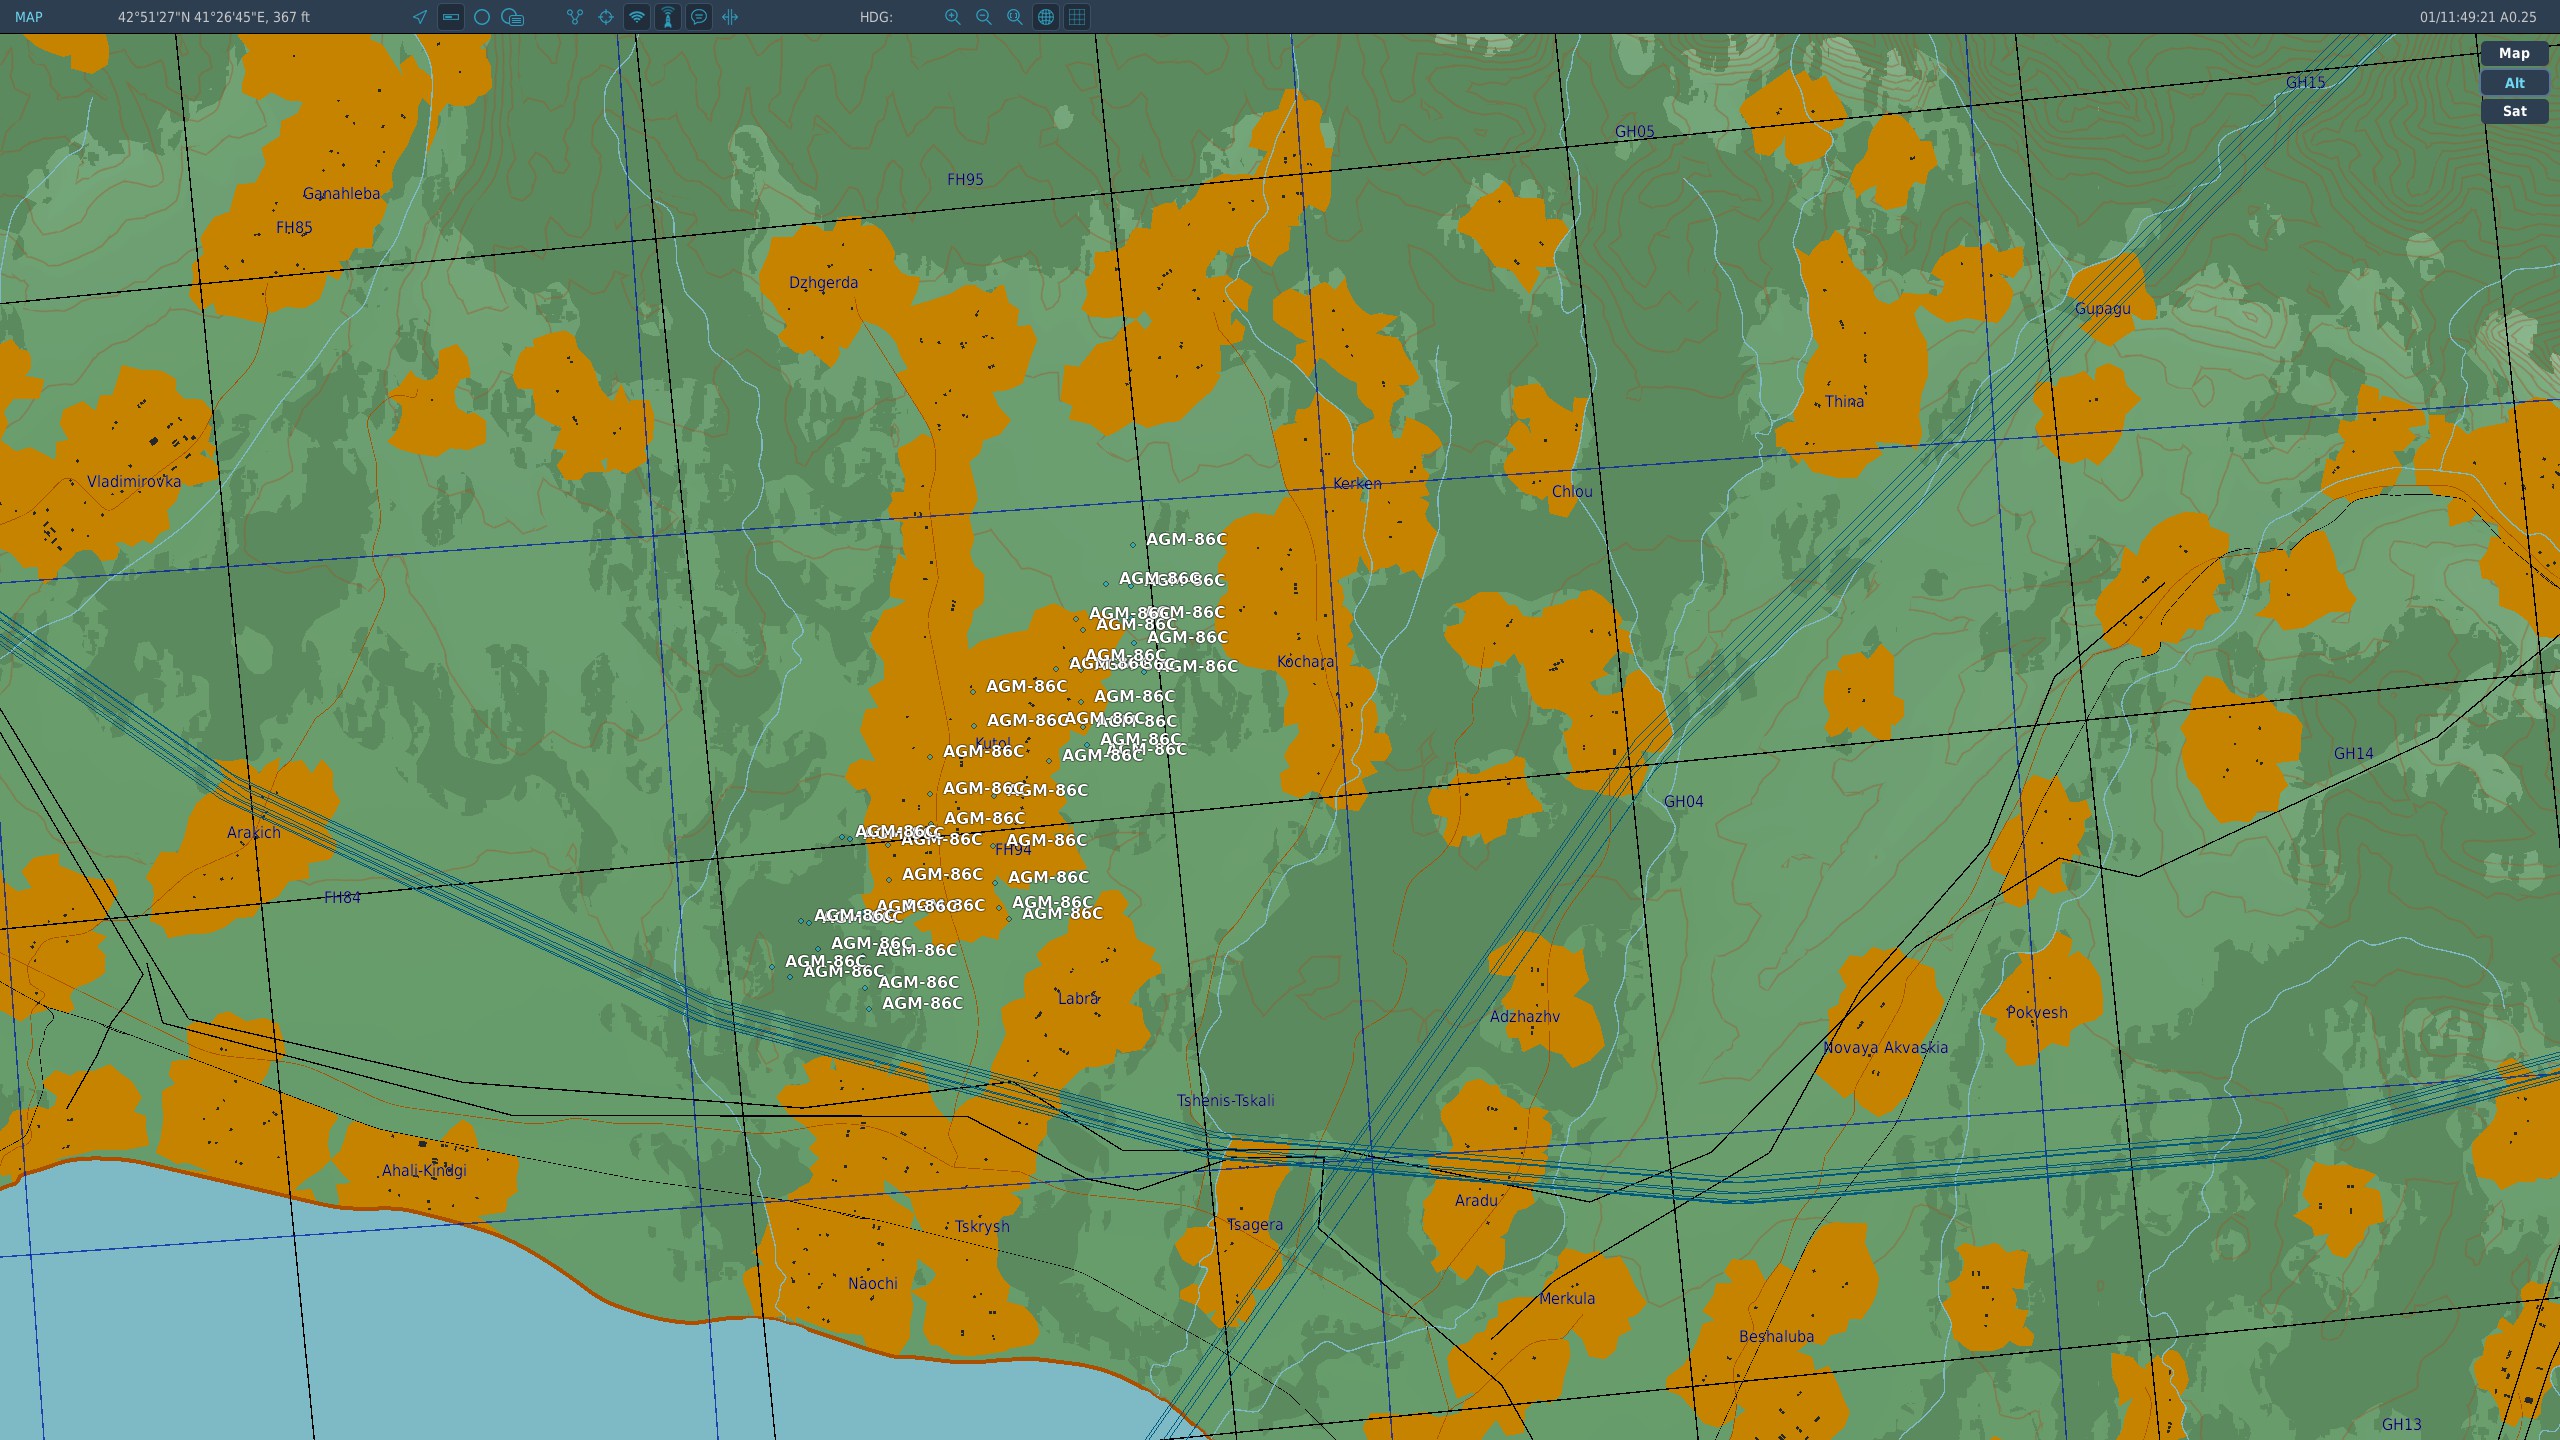Click the Labra town label
The height and width of the screenshot is (1440, 2560).
tap(1078, 998)
